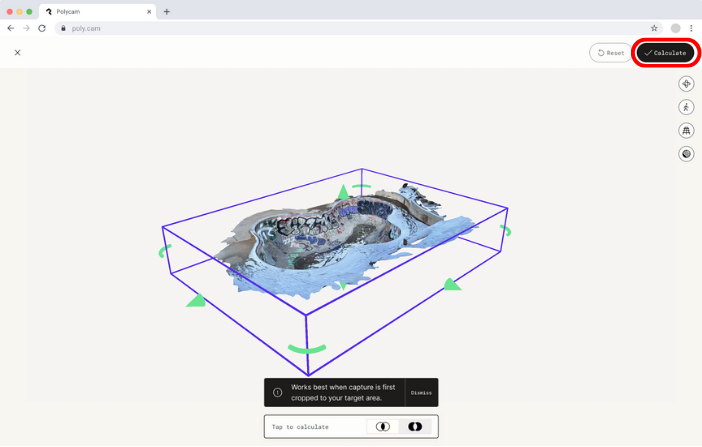Image resolution: width=702 pixels, height=447 pixels.
Task: Open the browser three-dot menu
Action: (691, 28)
